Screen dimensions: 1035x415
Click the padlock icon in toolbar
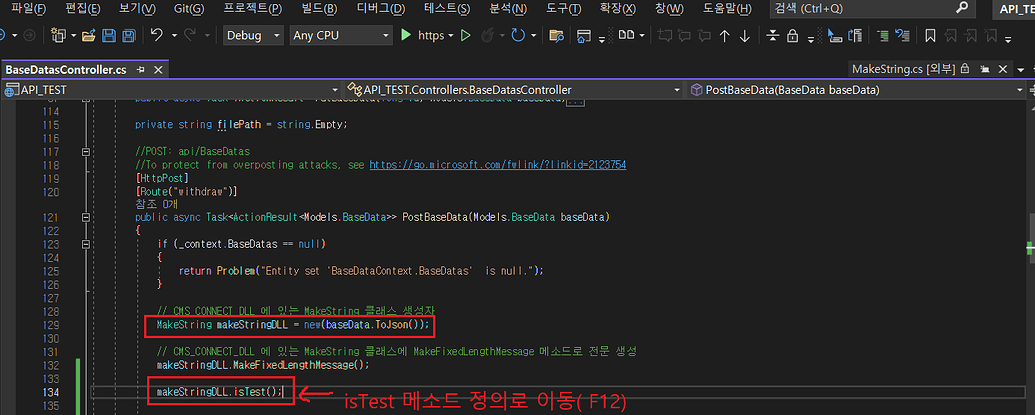pyautogui.click(x=793, y=36)
